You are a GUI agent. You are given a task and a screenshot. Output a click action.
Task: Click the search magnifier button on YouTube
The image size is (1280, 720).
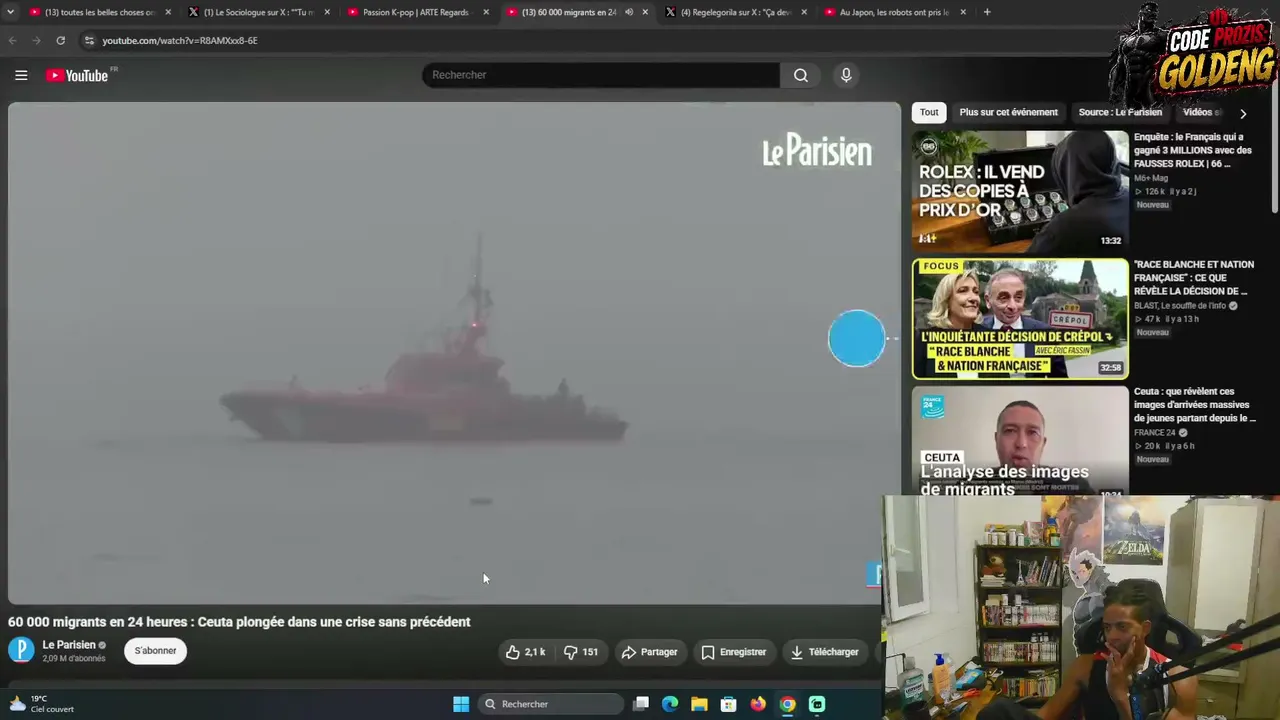pyautogui.click(x=801, y=75)
